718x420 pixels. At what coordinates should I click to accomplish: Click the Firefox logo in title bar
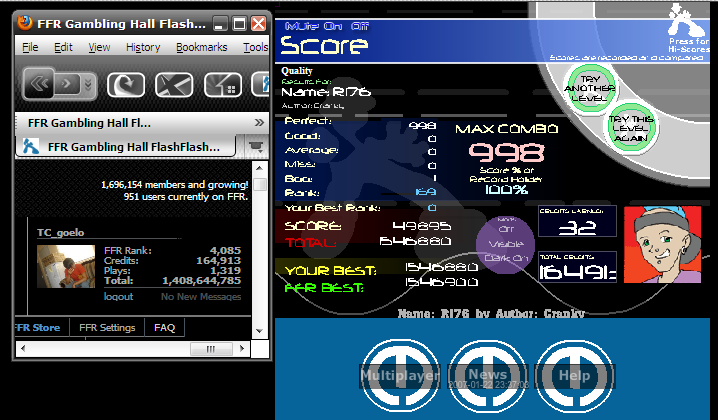[25, 22]
